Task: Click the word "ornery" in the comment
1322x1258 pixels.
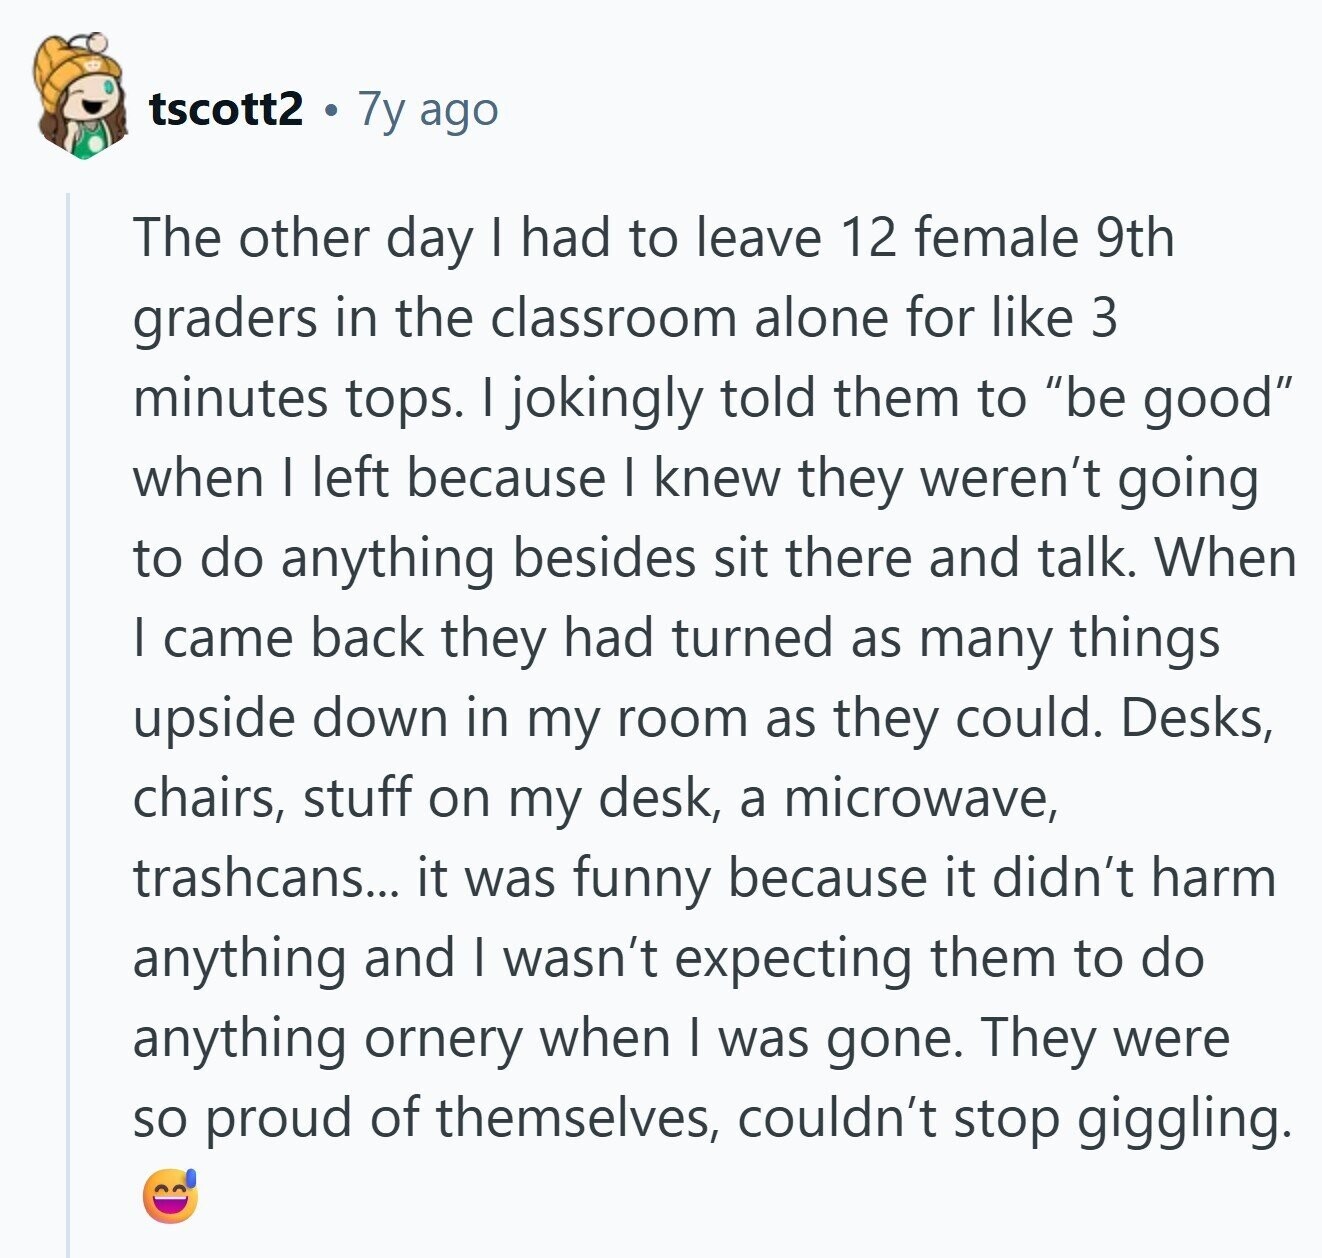Action: (x=444, y=1038)
